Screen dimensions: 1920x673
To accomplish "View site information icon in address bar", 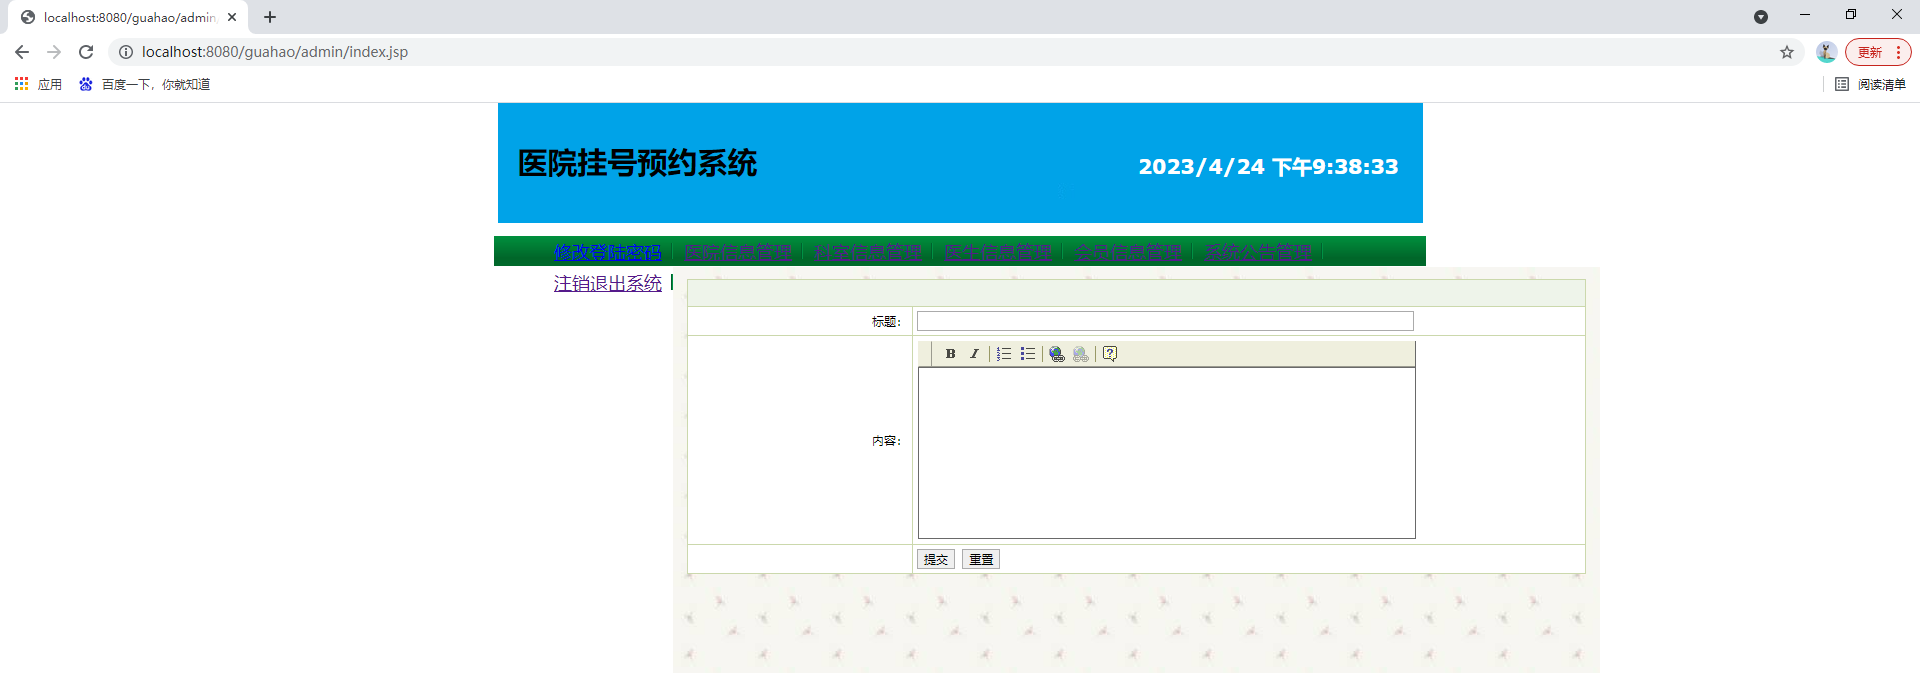I will click(126, 52).
